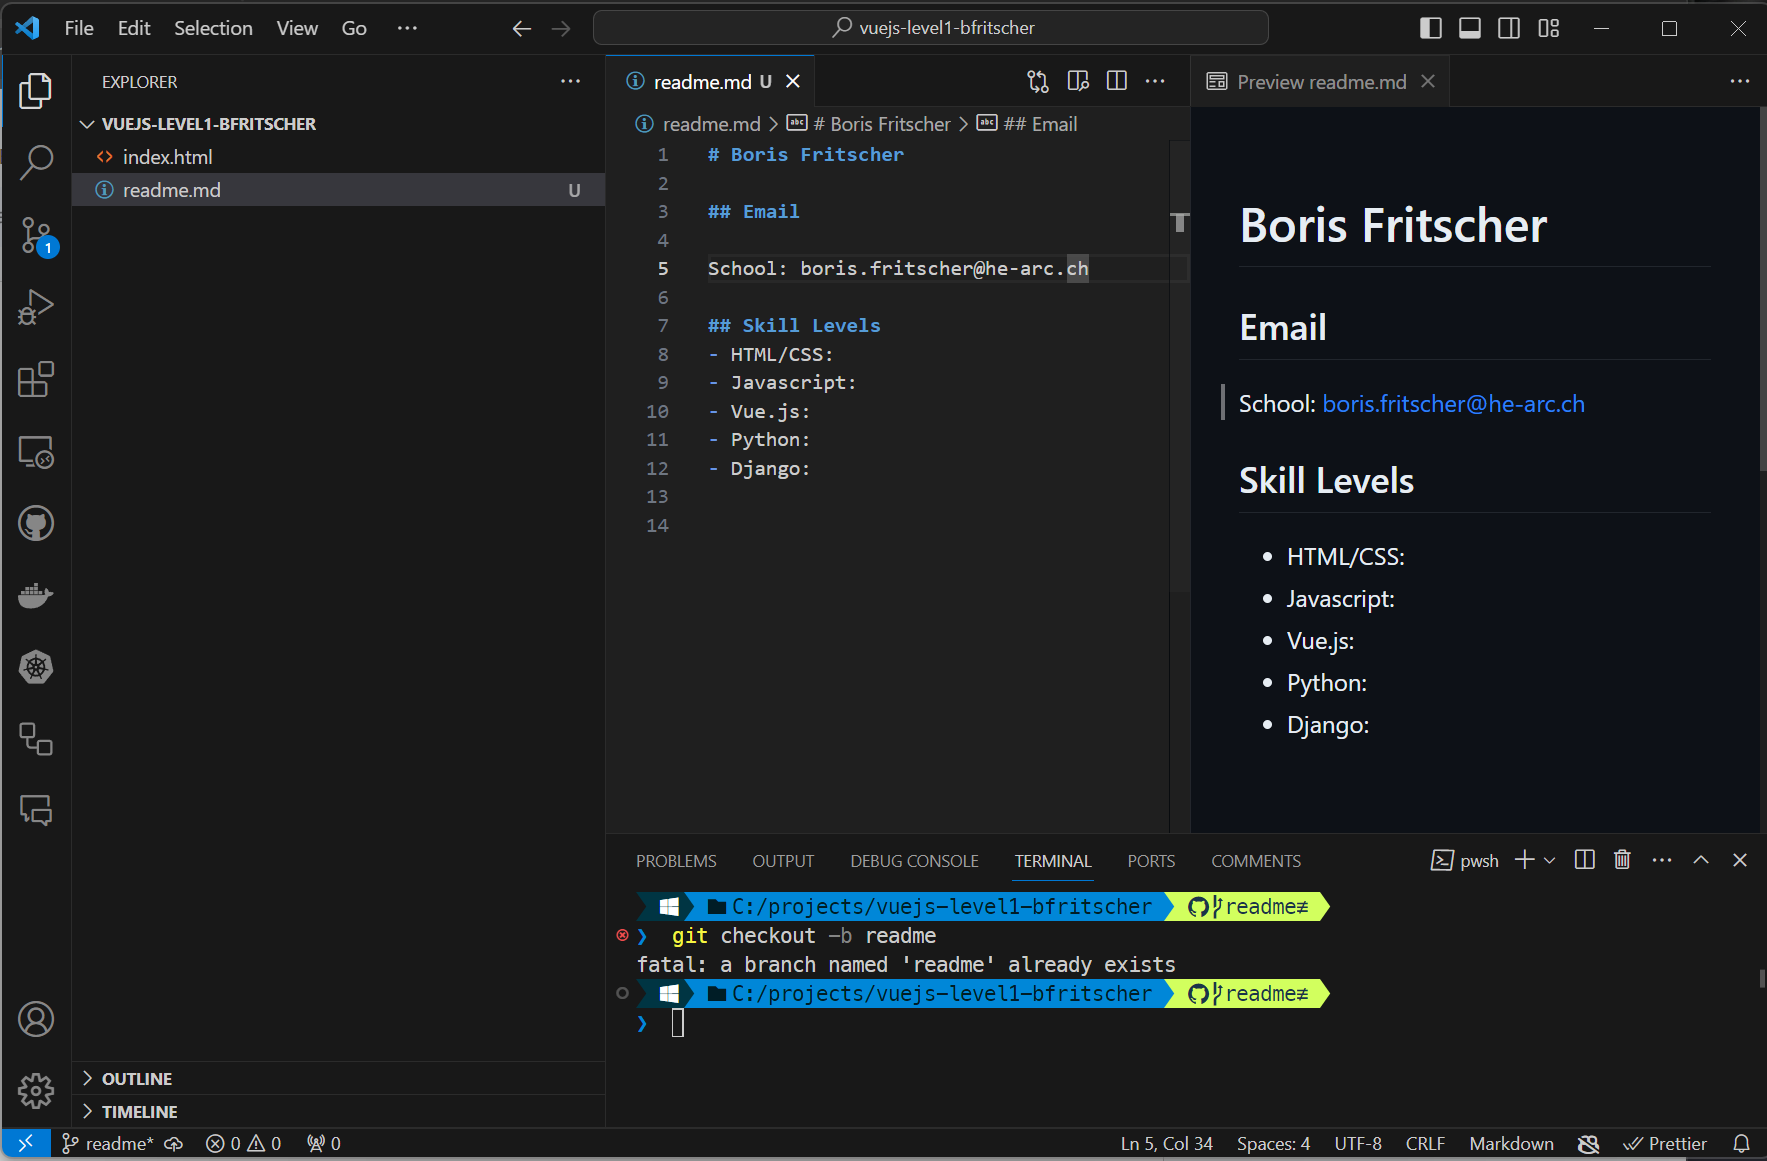
Task: Open the Extensions view in activity bar
Action: [x=36, y=380]
